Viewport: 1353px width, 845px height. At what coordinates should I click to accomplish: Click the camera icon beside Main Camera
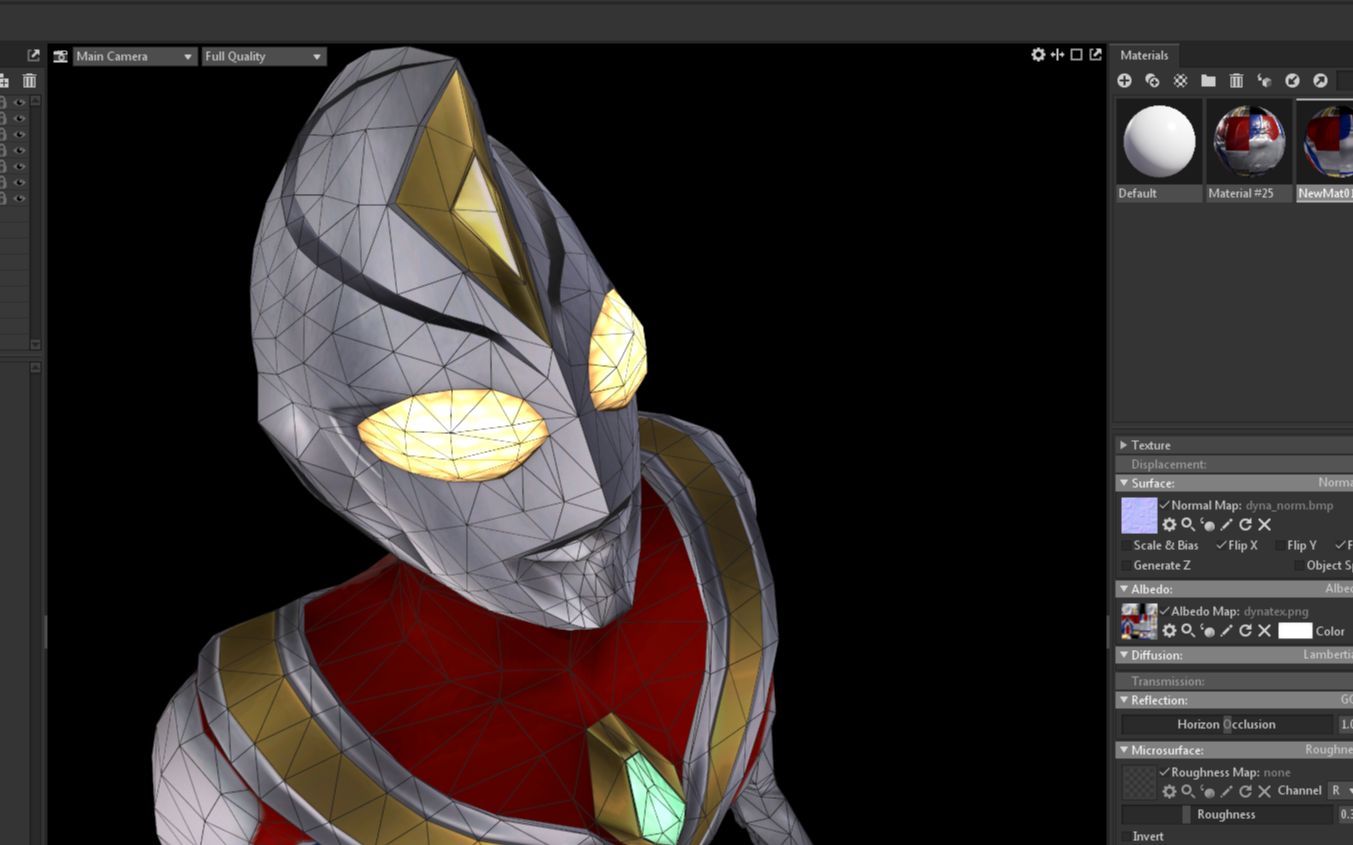tap(60, 56)
